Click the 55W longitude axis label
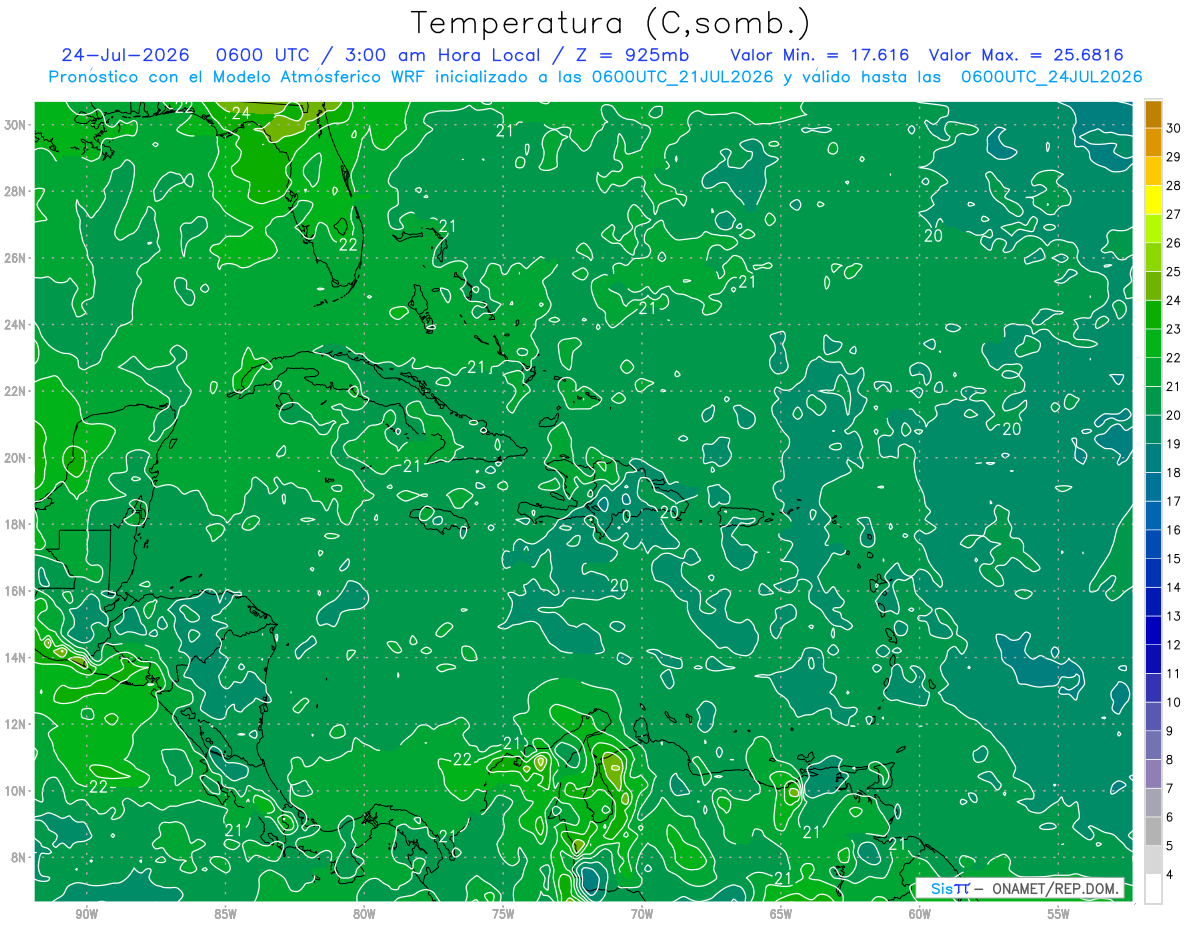The height and width of the screenshot is (927, 1200). pos(1059,914)
